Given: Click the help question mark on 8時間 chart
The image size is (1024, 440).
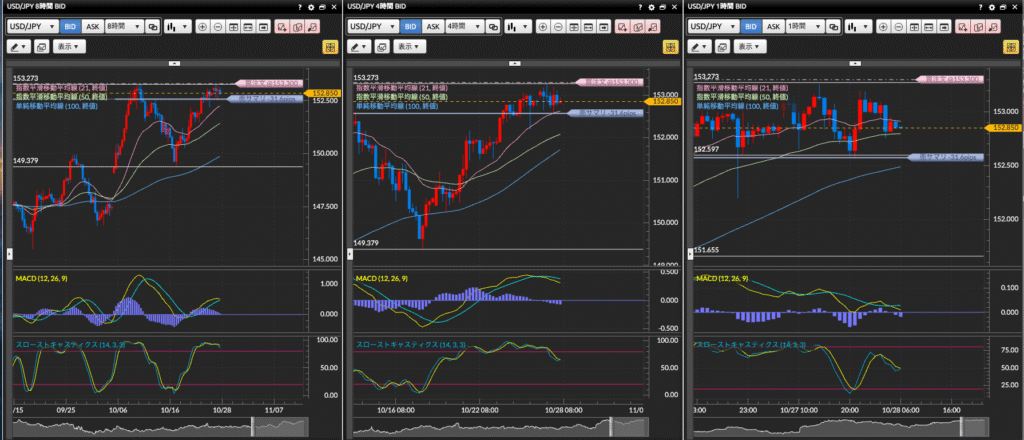Looking at the screenshot, I should click(x=300, y=7).
